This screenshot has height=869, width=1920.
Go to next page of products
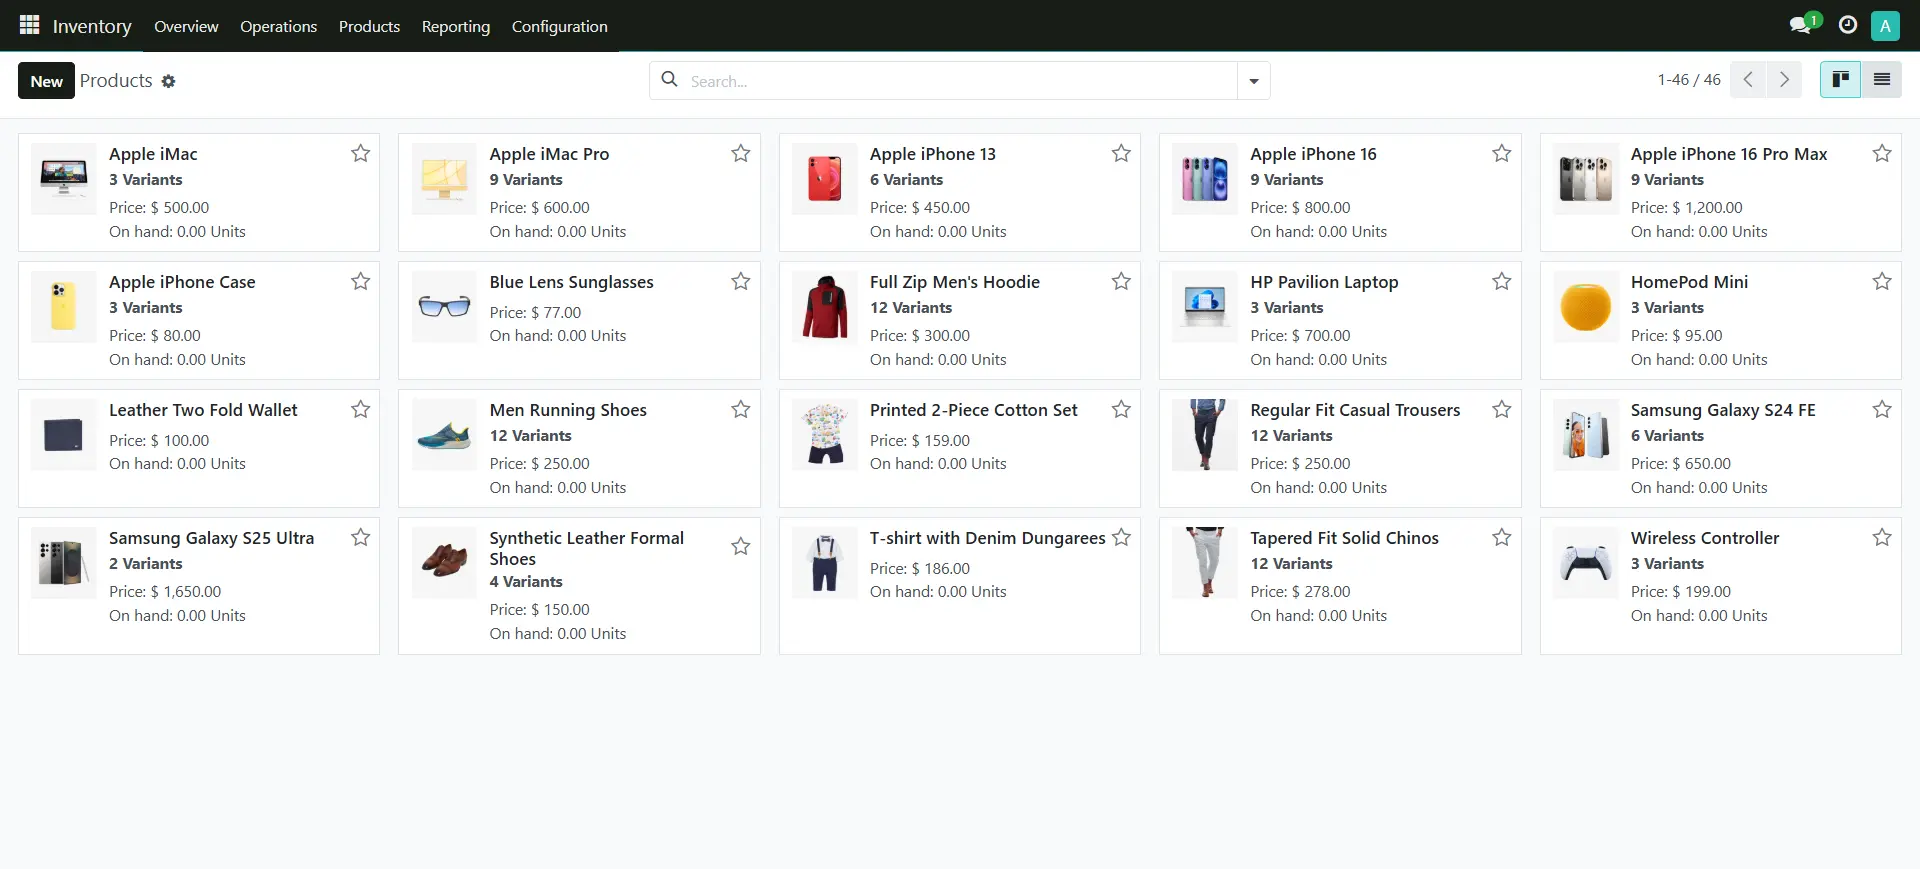[x=1784, y=80]
